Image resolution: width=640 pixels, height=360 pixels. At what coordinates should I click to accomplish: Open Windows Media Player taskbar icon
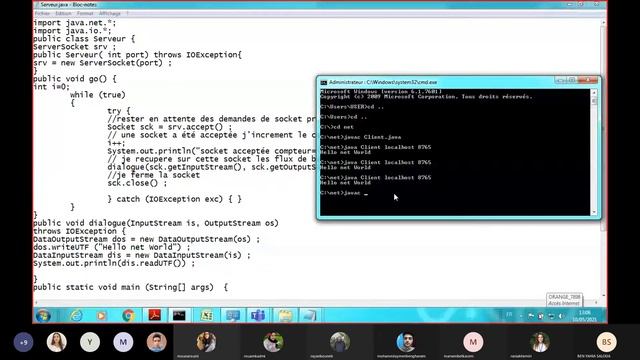101,316
